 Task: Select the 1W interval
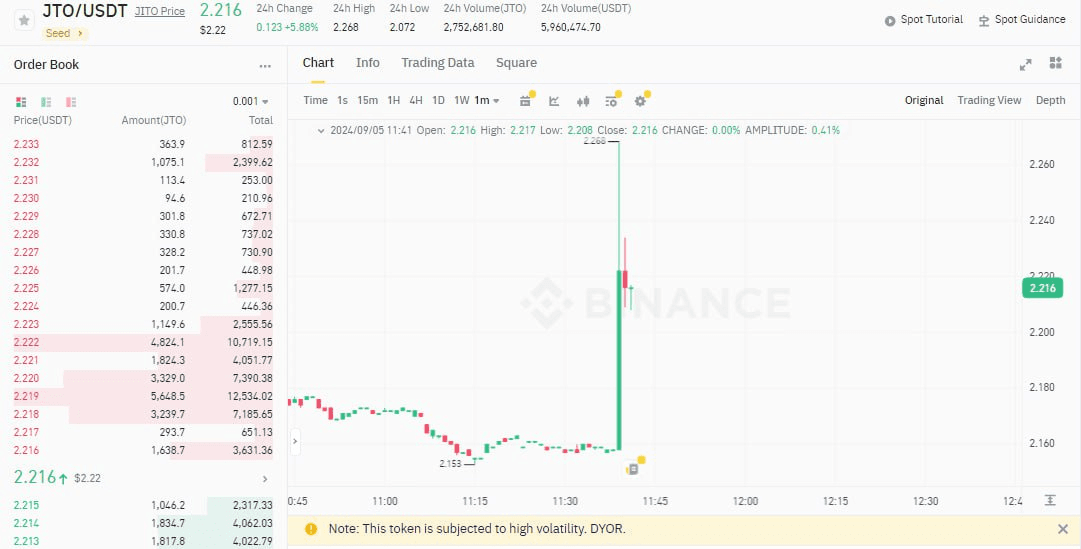461,101
